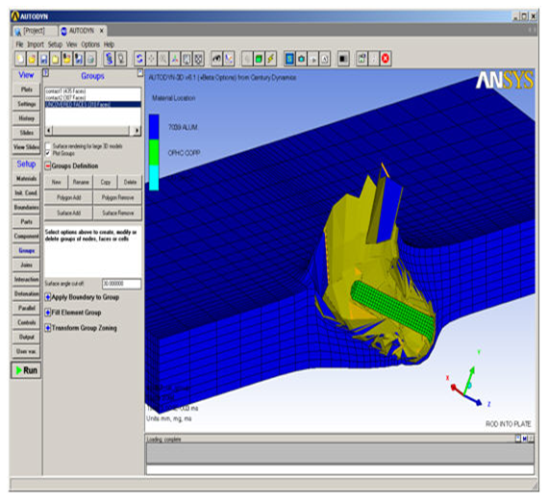Open the Help menu
The width and height of the screenshot is (550, 503).
point(109,45)
